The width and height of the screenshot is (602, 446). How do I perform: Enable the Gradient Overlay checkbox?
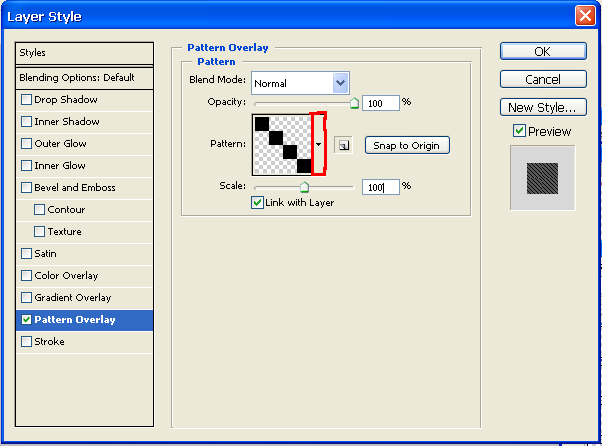[x=26, y=297]
